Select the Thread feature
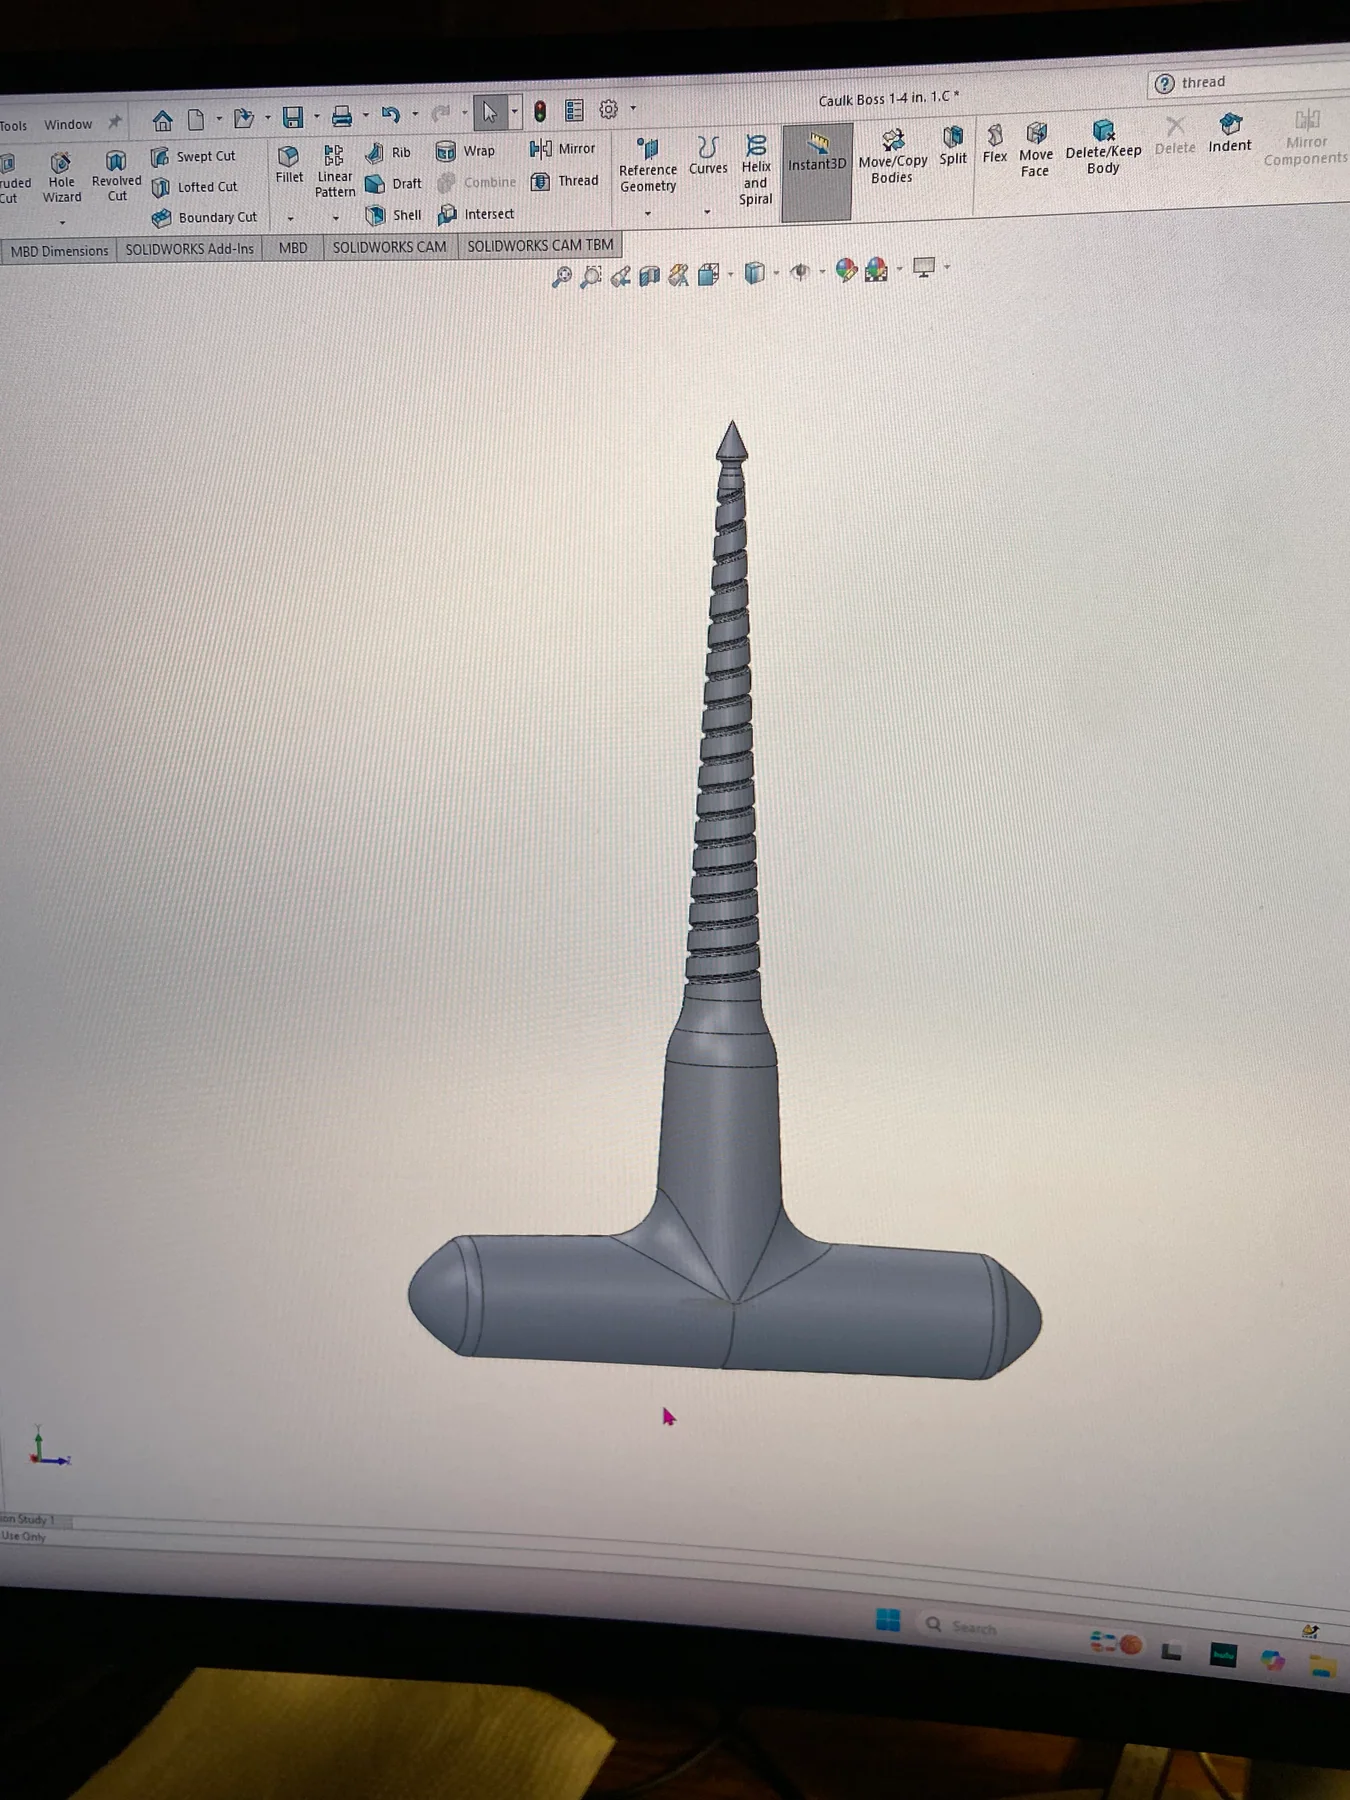1350x1800 pixels. [564, 181]
